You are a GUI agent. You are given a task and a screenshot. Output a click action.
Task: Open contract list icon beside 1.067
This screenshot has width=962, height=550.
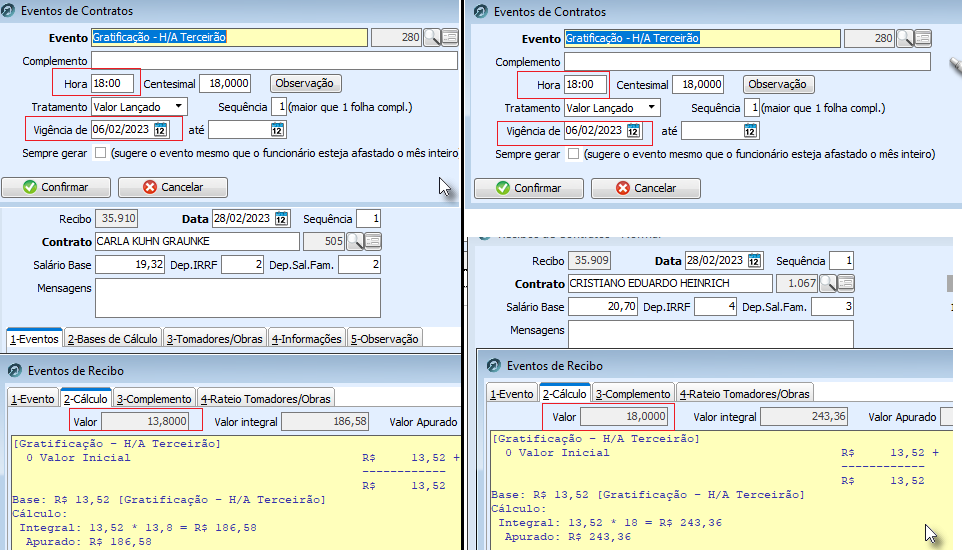click(846, 283)
